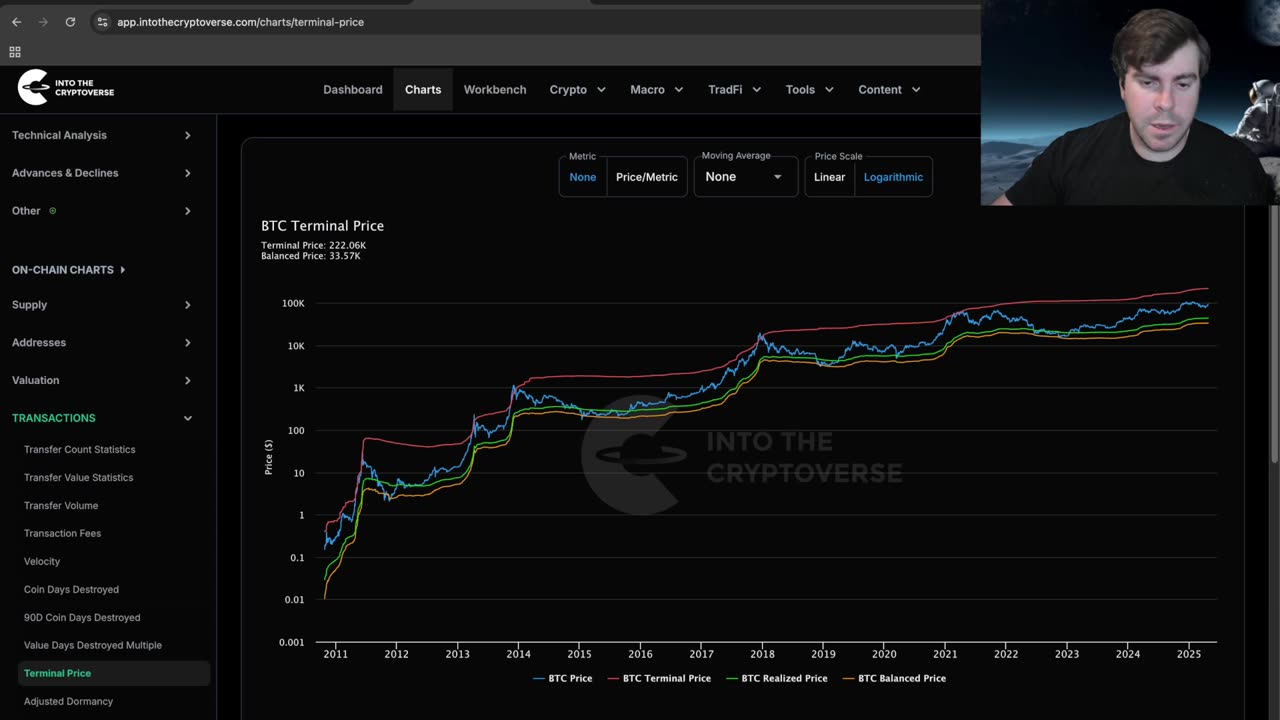This screenshot has width=1280, height=720.
Task: Toggle the ON-CHAIN CHARTS heading
Action: (x=68, y=270)
